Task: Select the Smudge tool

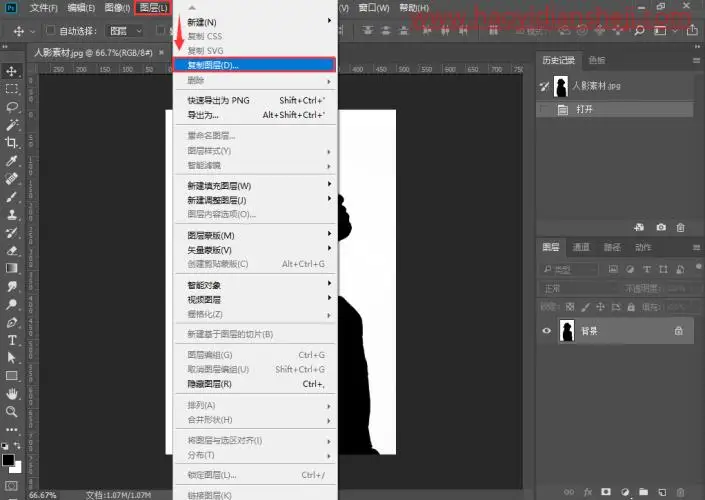Action: 12,286
